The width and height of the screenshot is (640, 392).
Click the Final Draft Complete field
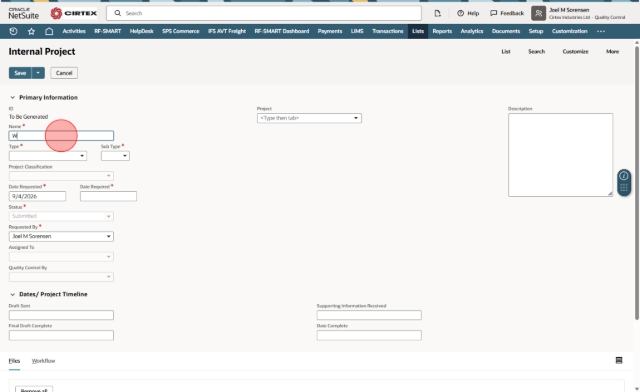pos(61,335)
